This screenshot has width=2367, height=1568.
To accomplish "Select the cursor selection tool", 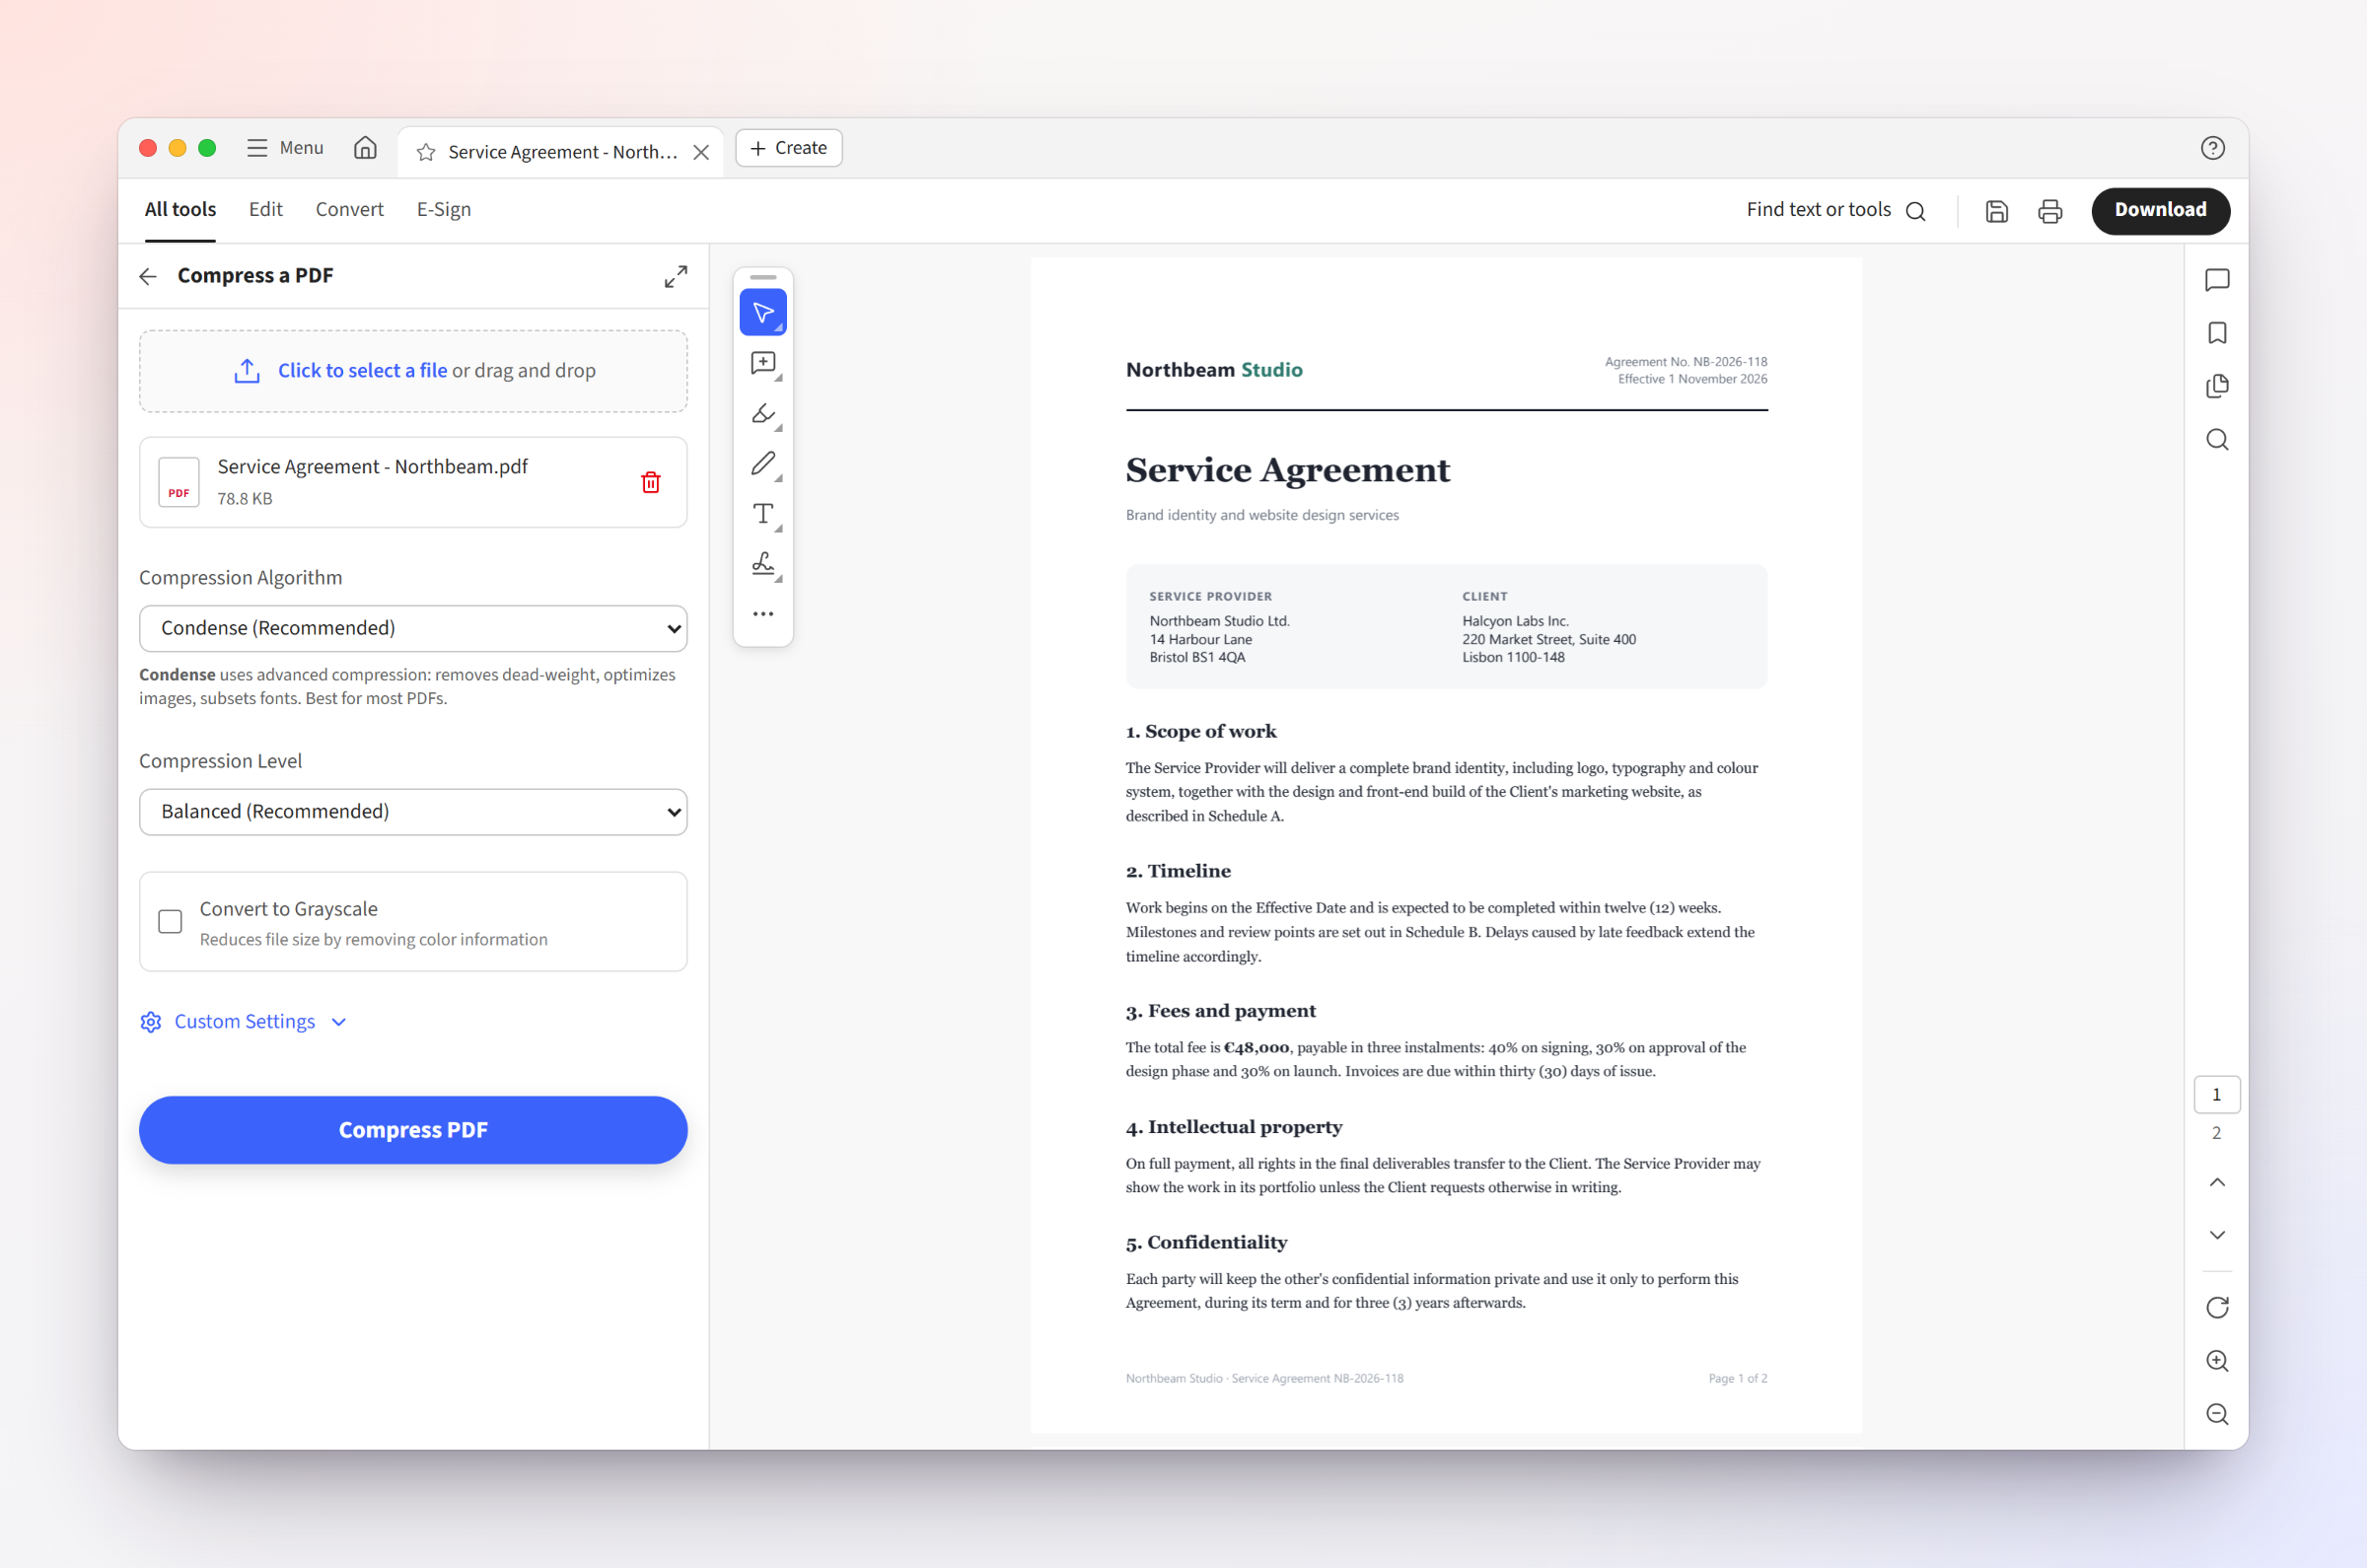I will (763, 313).
